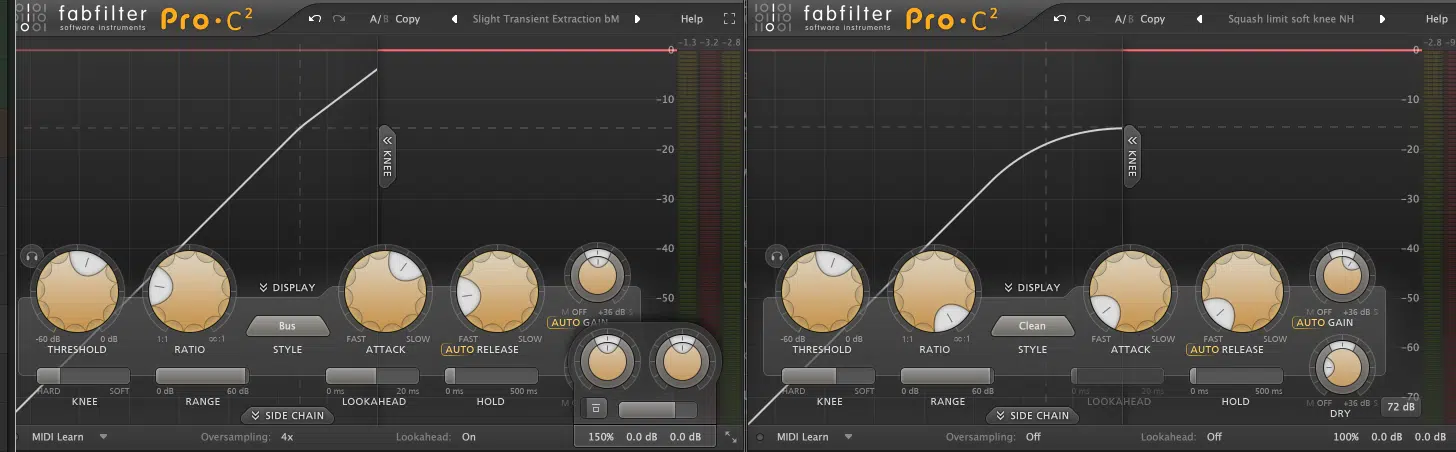The height and width of the screenshot is (452, 1456).
Task: Click redo arrow in right Pro-C 2
Action: click(x=1084, y=19)
